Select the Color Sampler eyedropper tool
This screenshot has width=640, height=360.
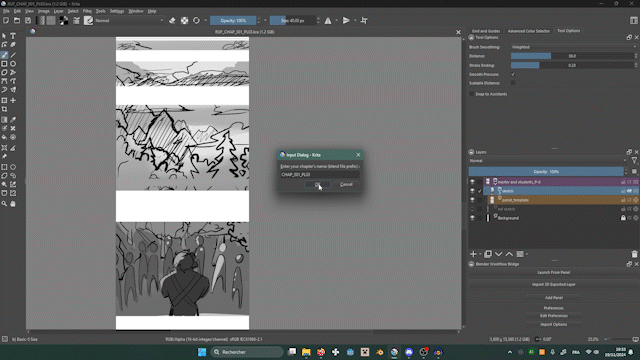click(x=13, y=120)
